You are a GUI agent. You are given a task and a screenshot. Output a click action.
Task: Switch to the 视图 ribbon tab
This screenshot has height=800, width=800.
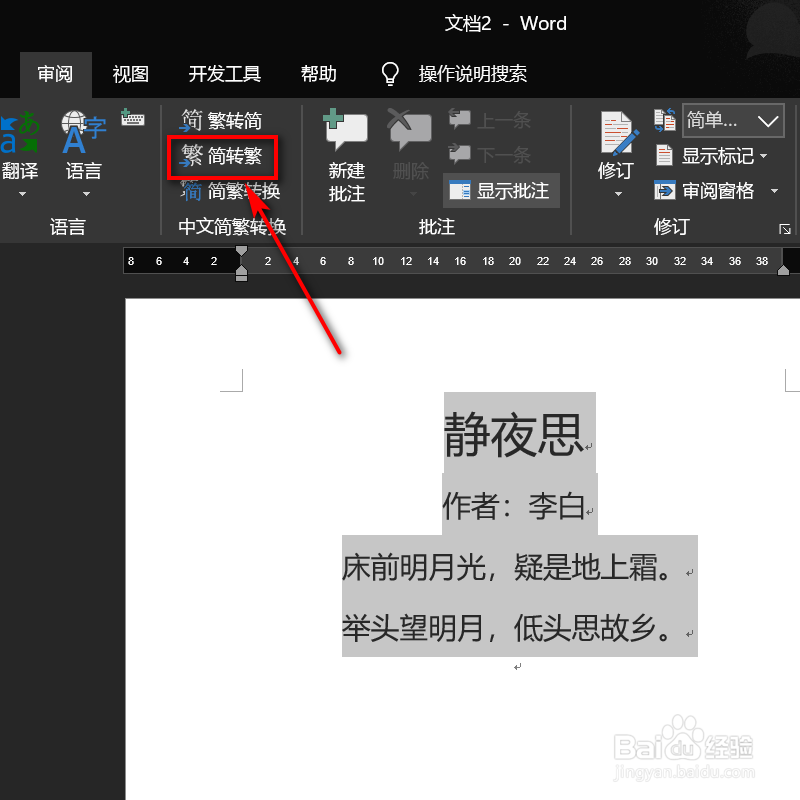tap(131, 73)
